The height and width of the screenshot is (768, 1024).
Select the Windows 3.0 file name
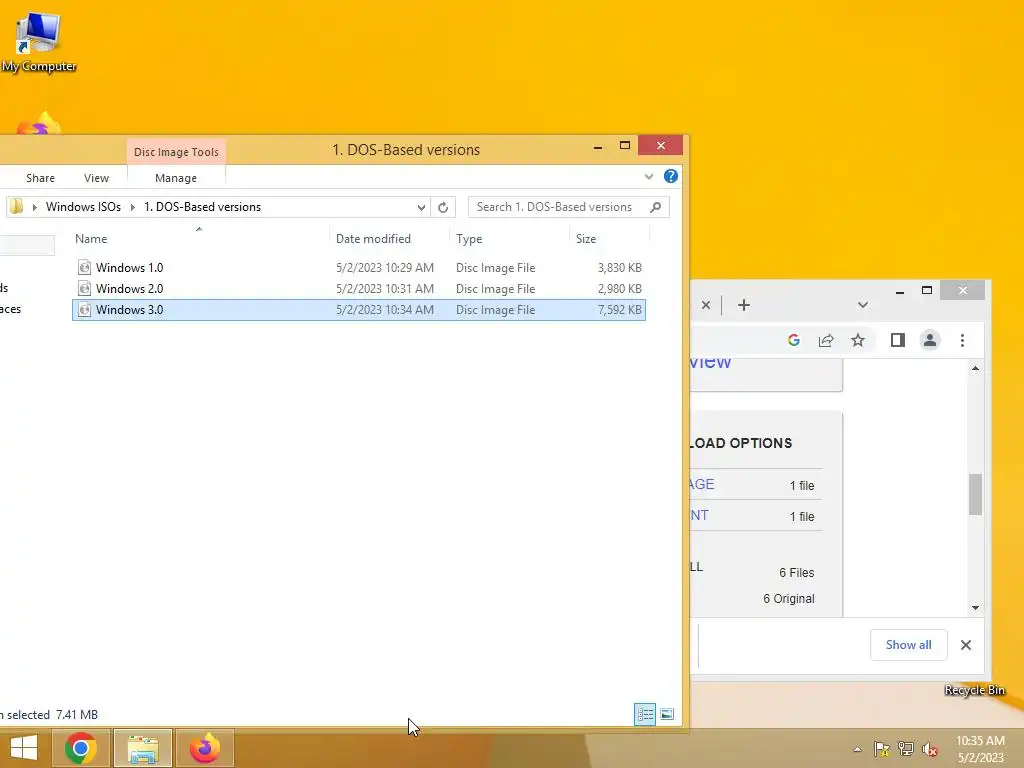[x=129, y=310]
